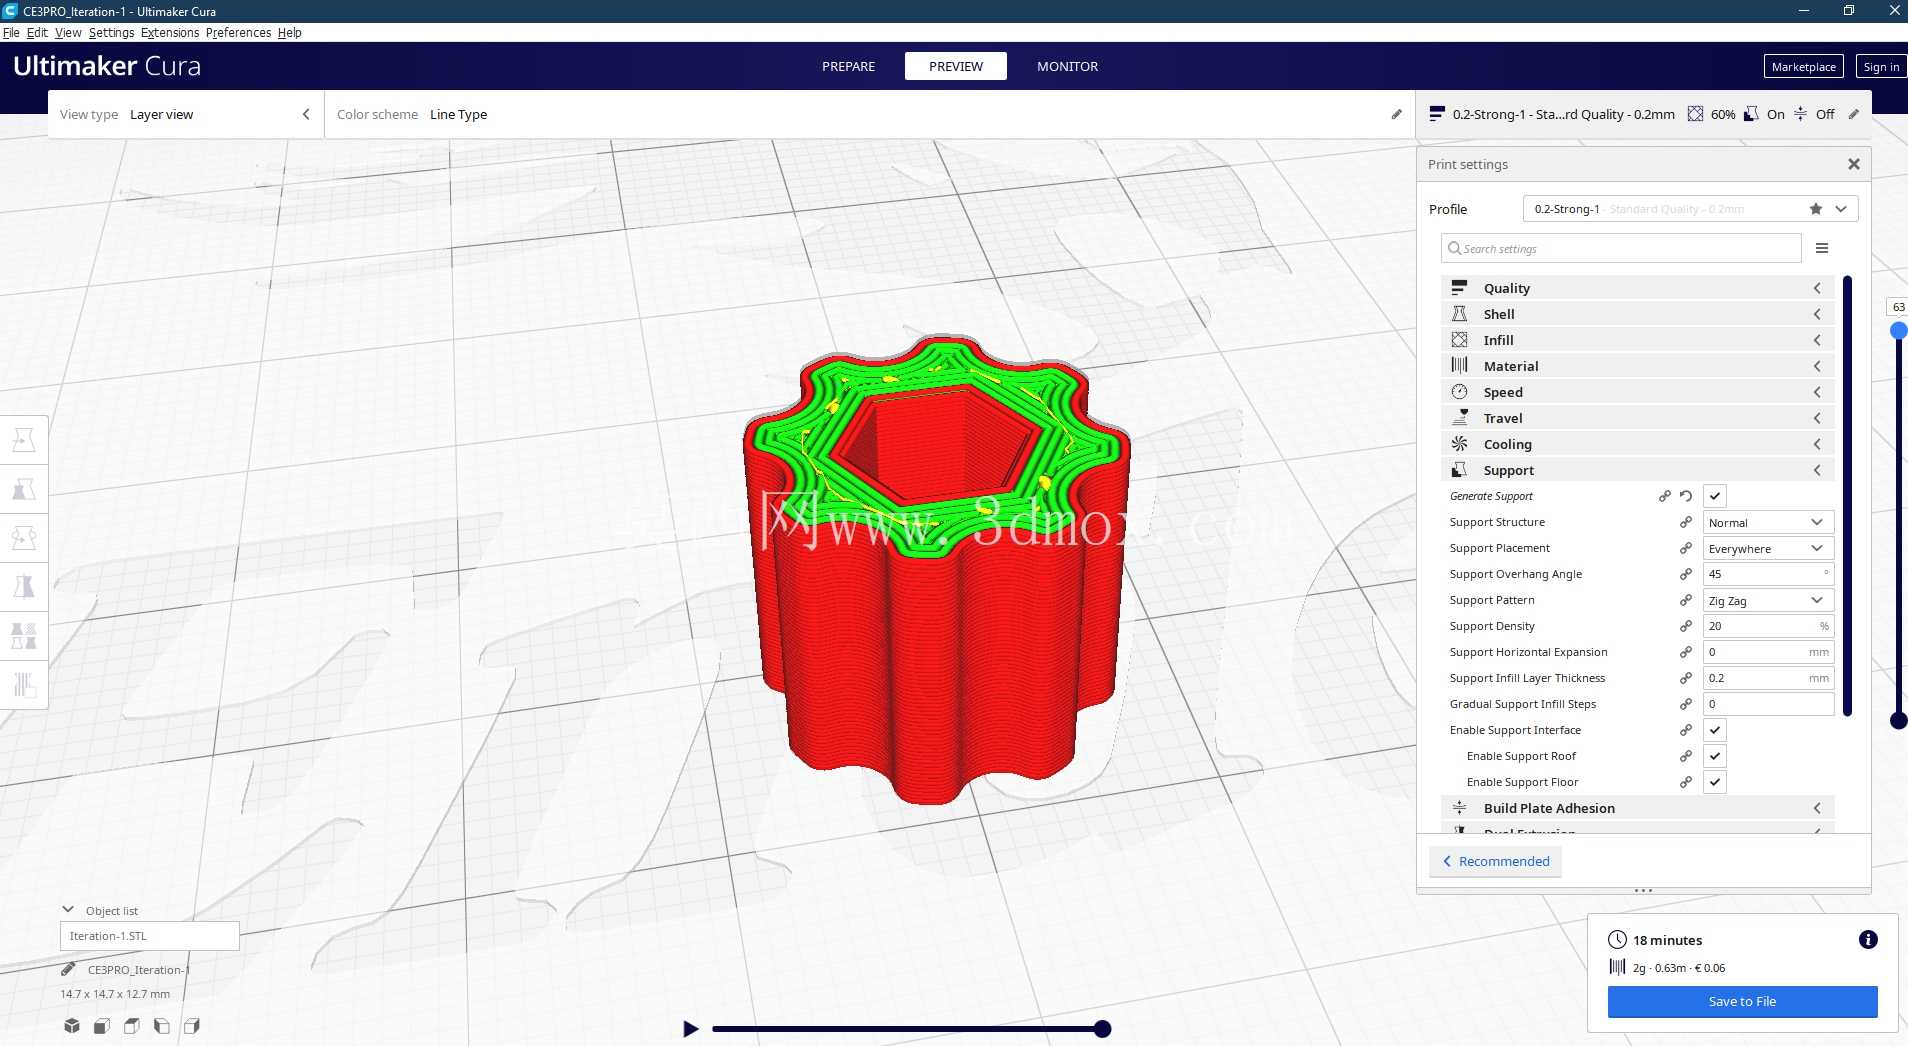This screenshot has height=1046, width=1908.
Task: Open Support Blocker tool
Action: coord(24,685)
